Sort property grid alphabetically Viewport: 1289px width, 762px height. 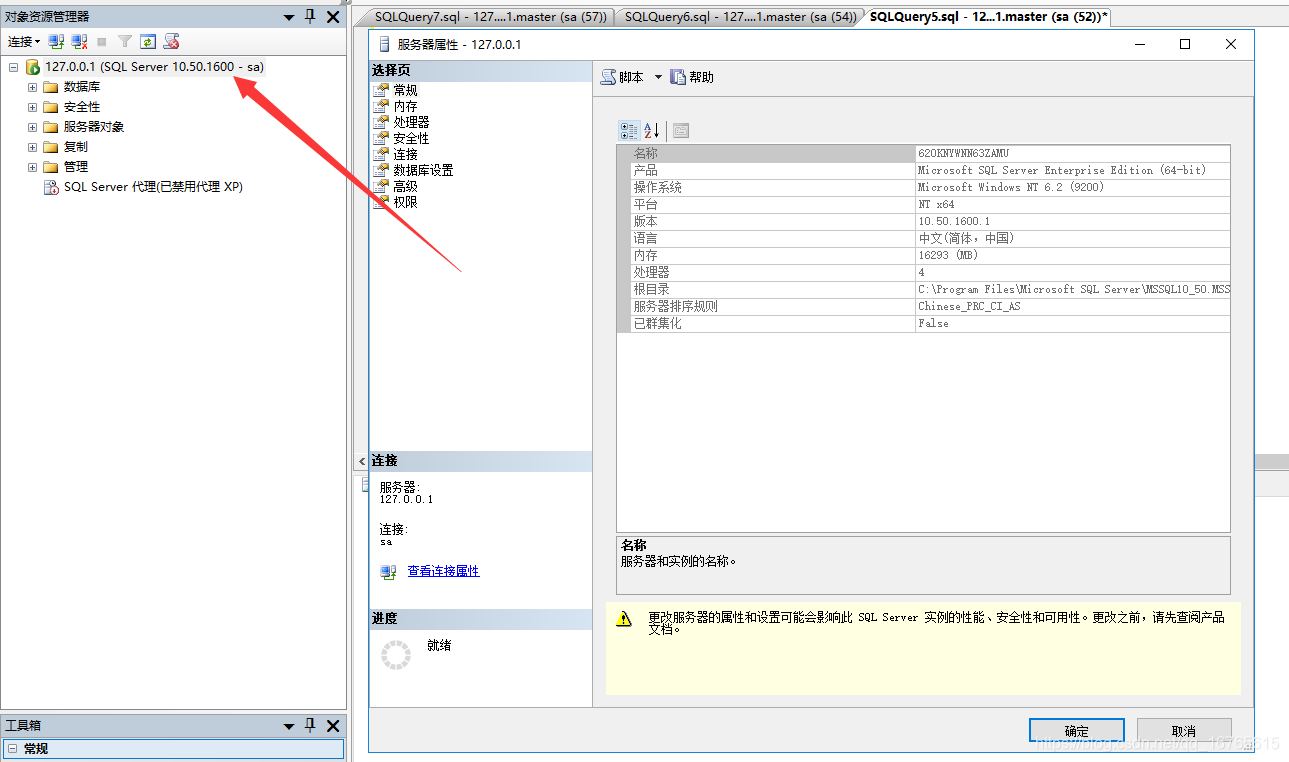(651, 131)
